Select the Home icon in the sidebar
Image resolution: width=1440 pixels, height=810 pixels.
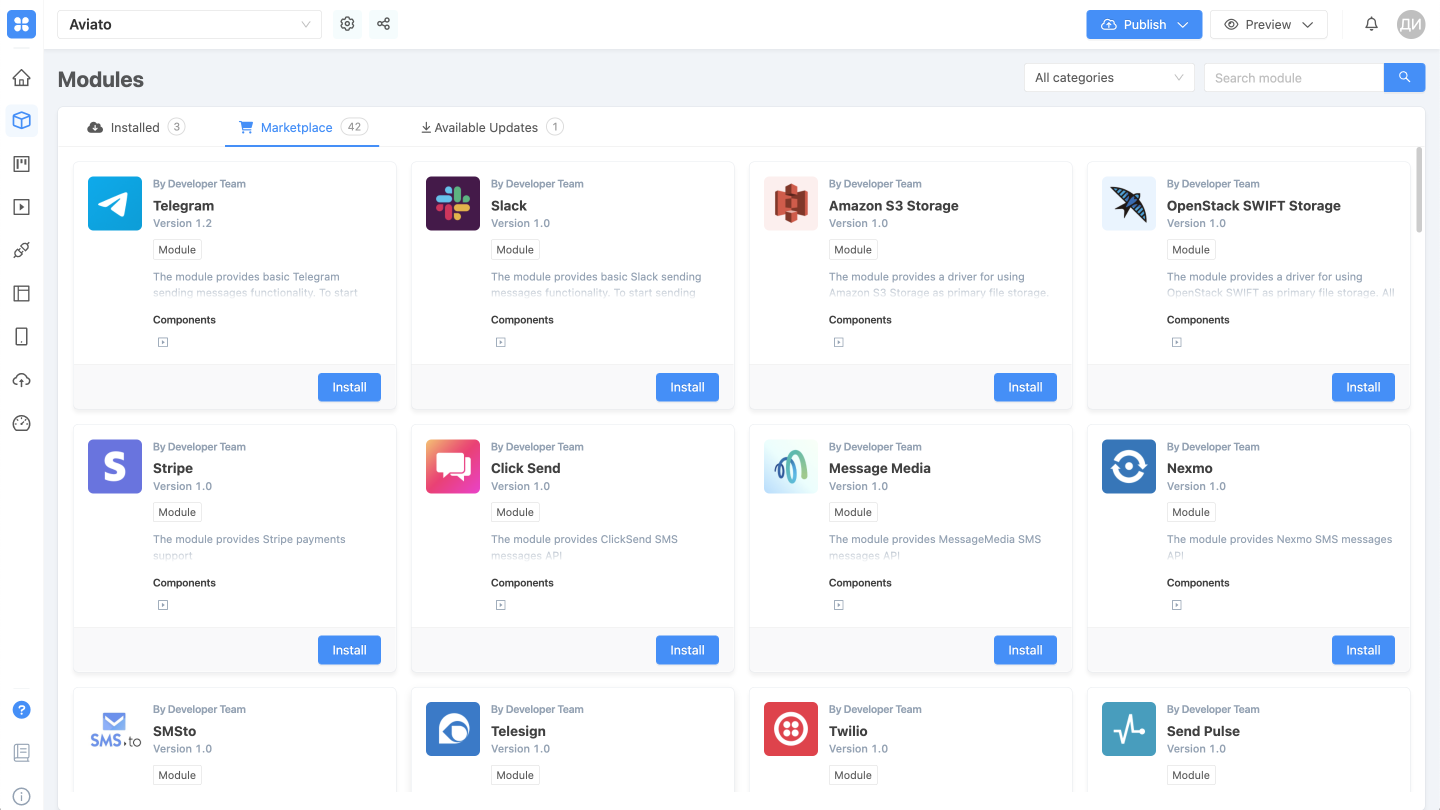point(21,77)
